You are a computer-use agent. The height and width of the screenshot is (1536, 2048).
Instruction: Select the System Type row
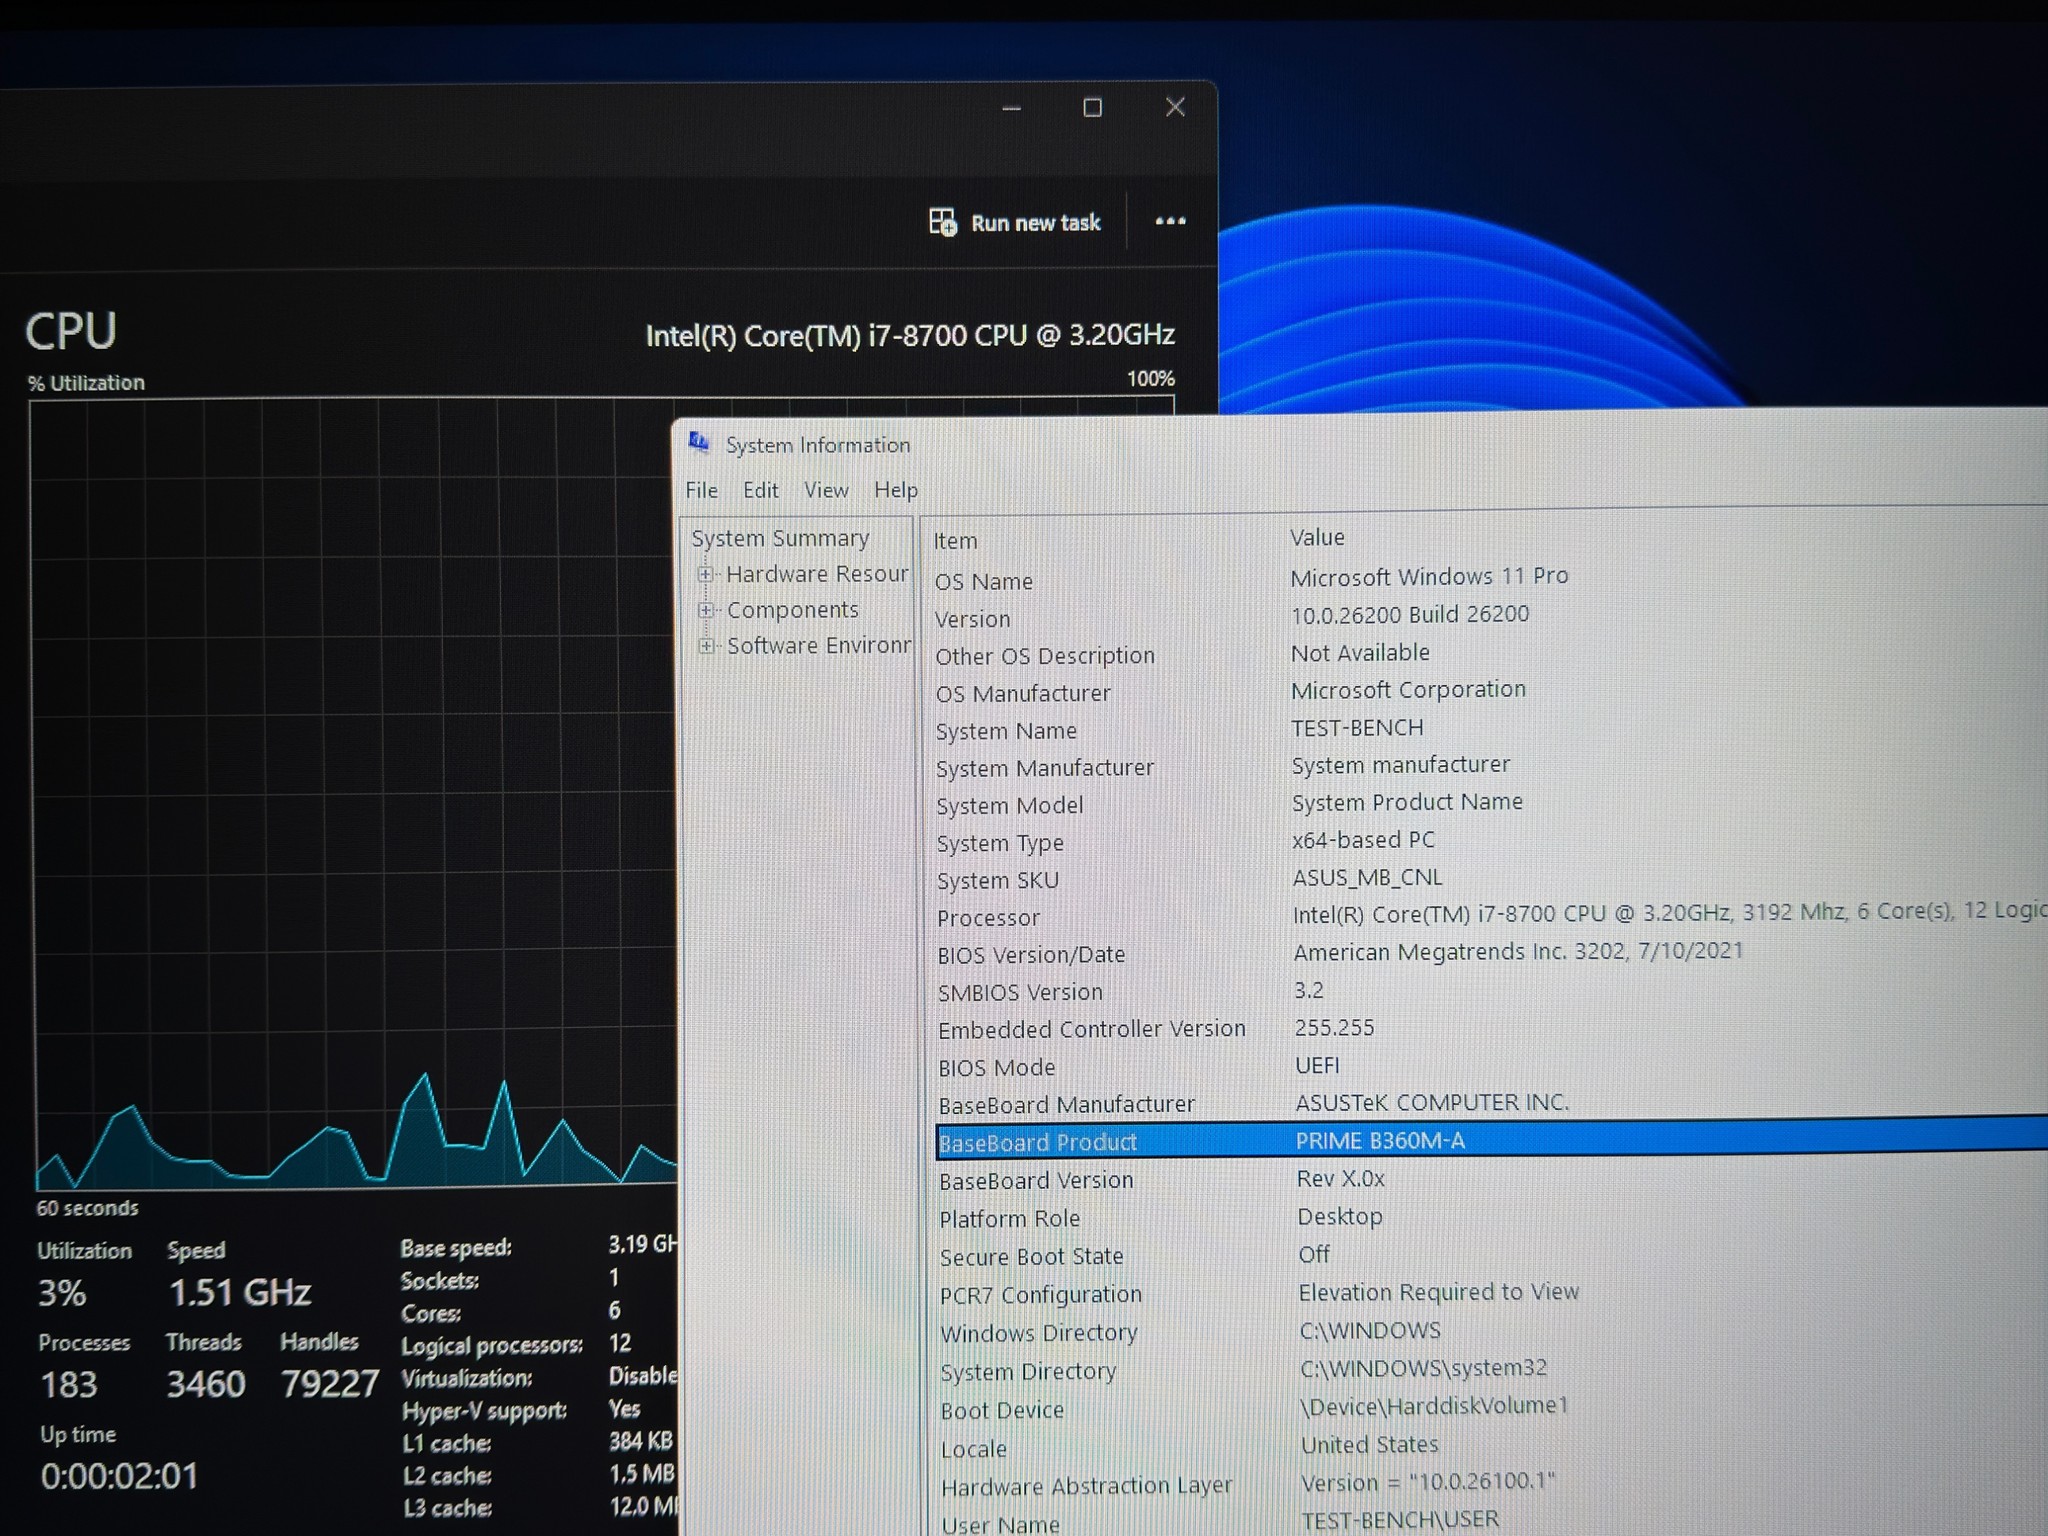tap(1490, 841)
